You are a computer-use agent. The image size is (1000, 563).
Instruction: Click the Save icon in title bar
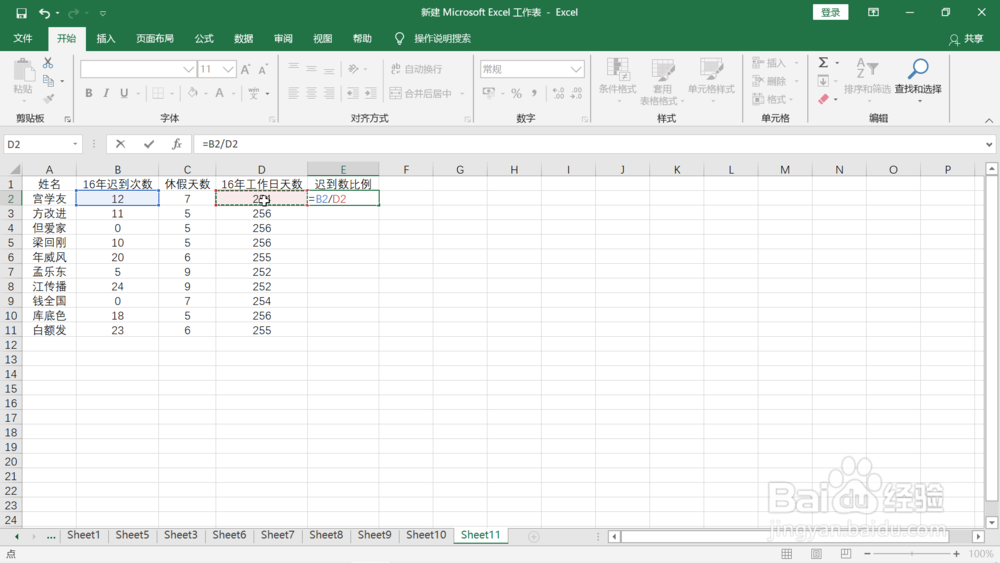point(21,13)
